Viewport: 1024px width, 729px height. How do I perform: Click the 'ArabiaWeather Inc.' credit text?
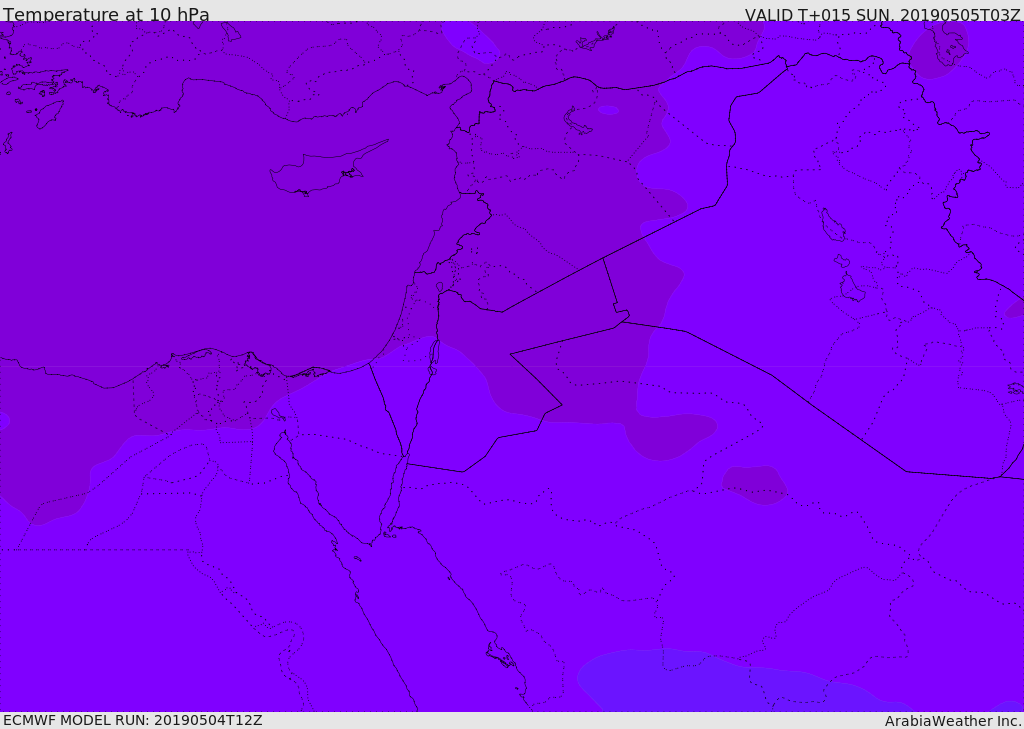pos(953,721)
